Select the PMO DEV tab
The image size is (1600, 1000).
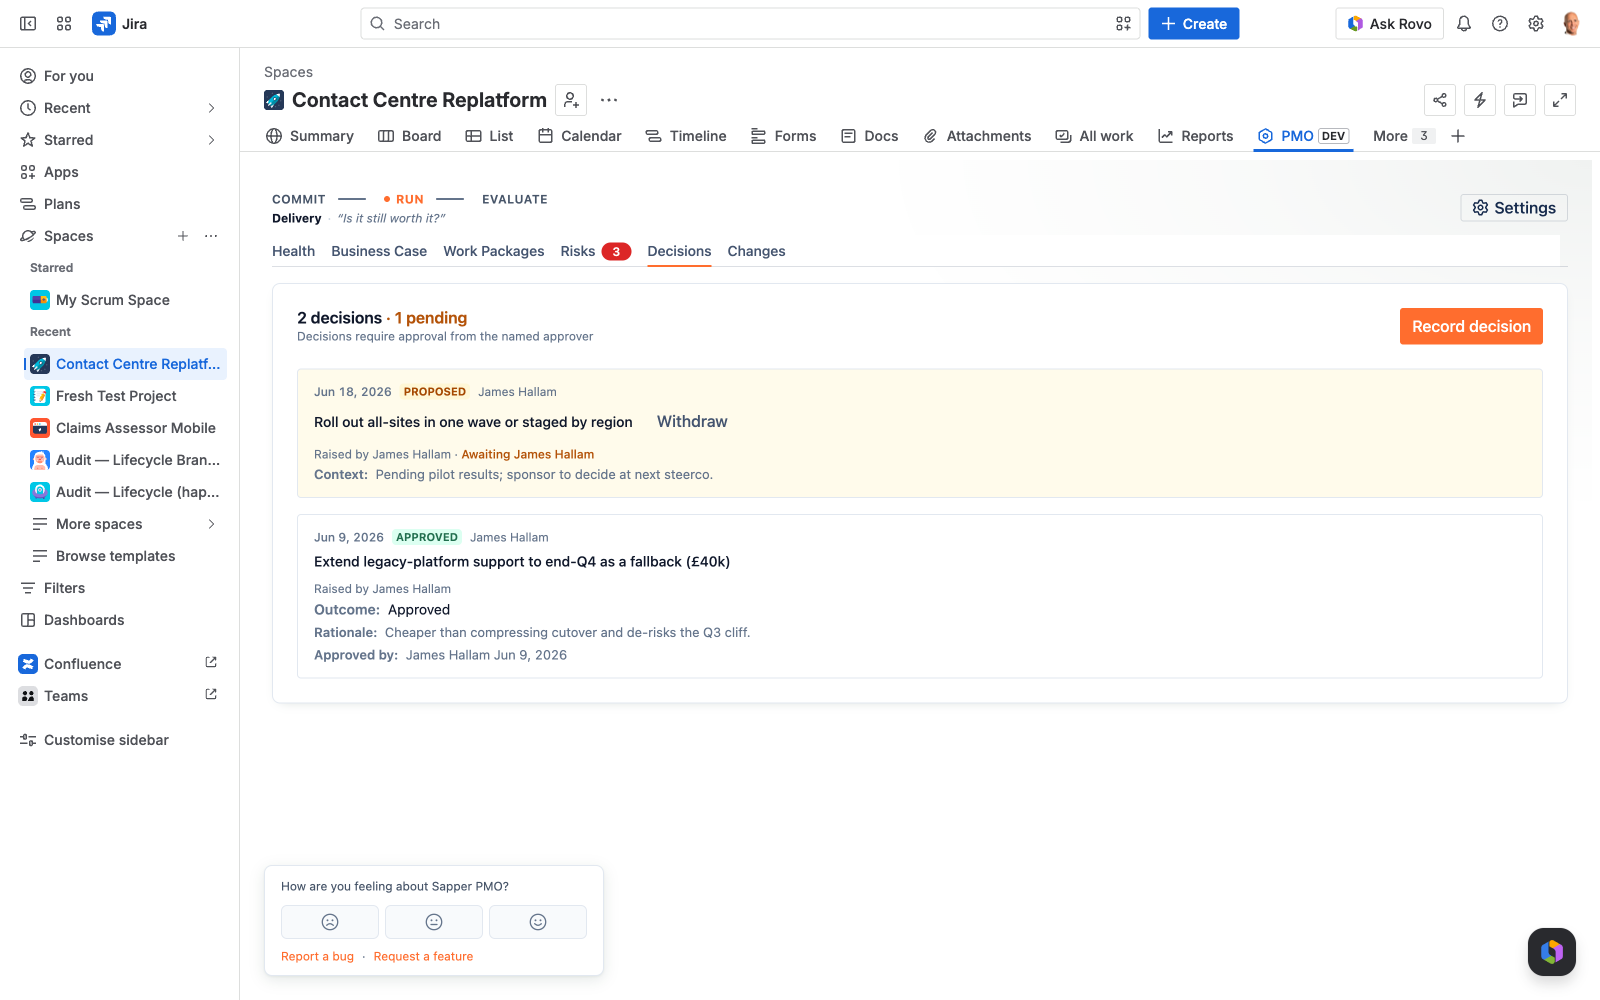(1303, 136)
